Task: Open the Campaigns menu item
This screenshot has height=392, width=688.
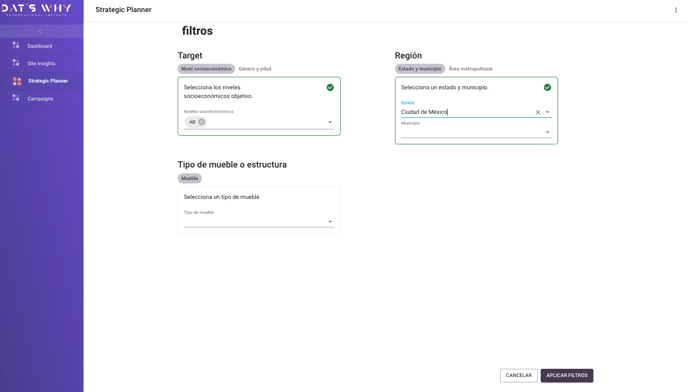Action: click(x=42, y=98)
